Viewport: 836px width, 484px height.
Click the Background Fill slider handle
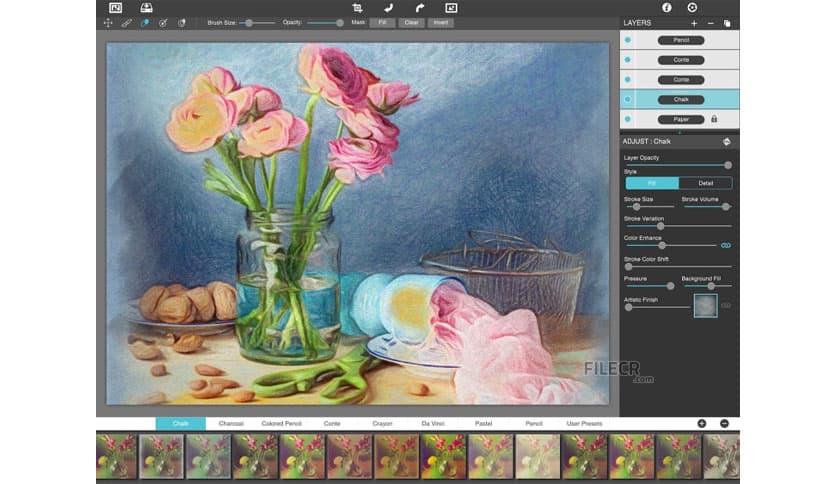point(711,286)
